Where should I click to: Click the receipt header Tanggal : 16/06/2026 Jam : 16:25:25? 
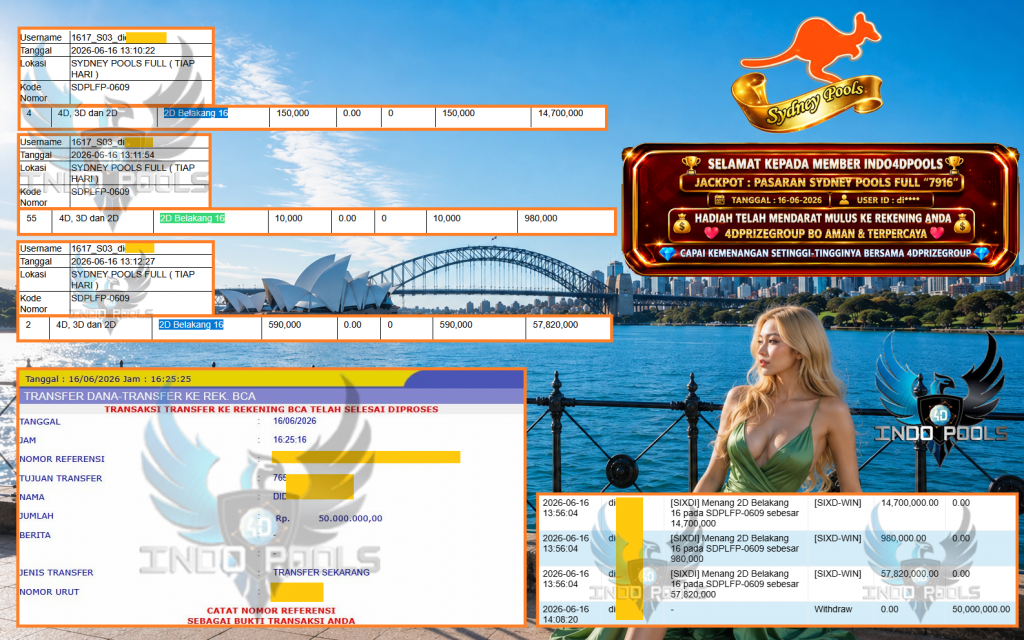(108, 379)
